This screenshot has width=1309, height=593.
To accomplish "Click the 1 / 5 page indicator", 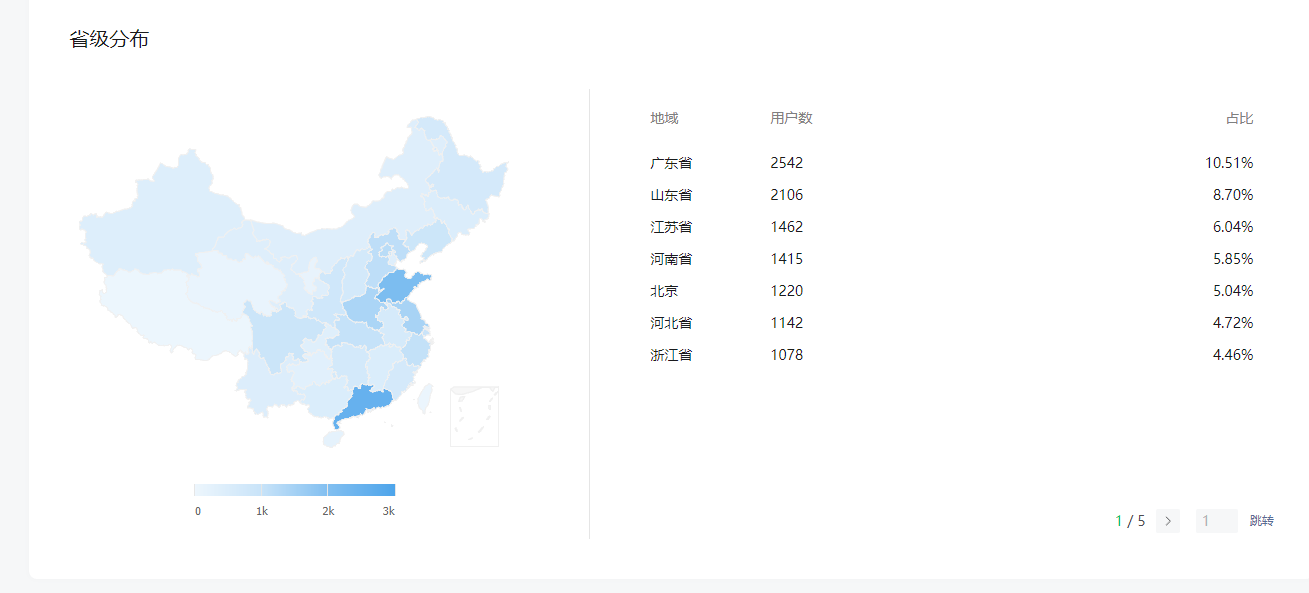I will point(1130,521).
